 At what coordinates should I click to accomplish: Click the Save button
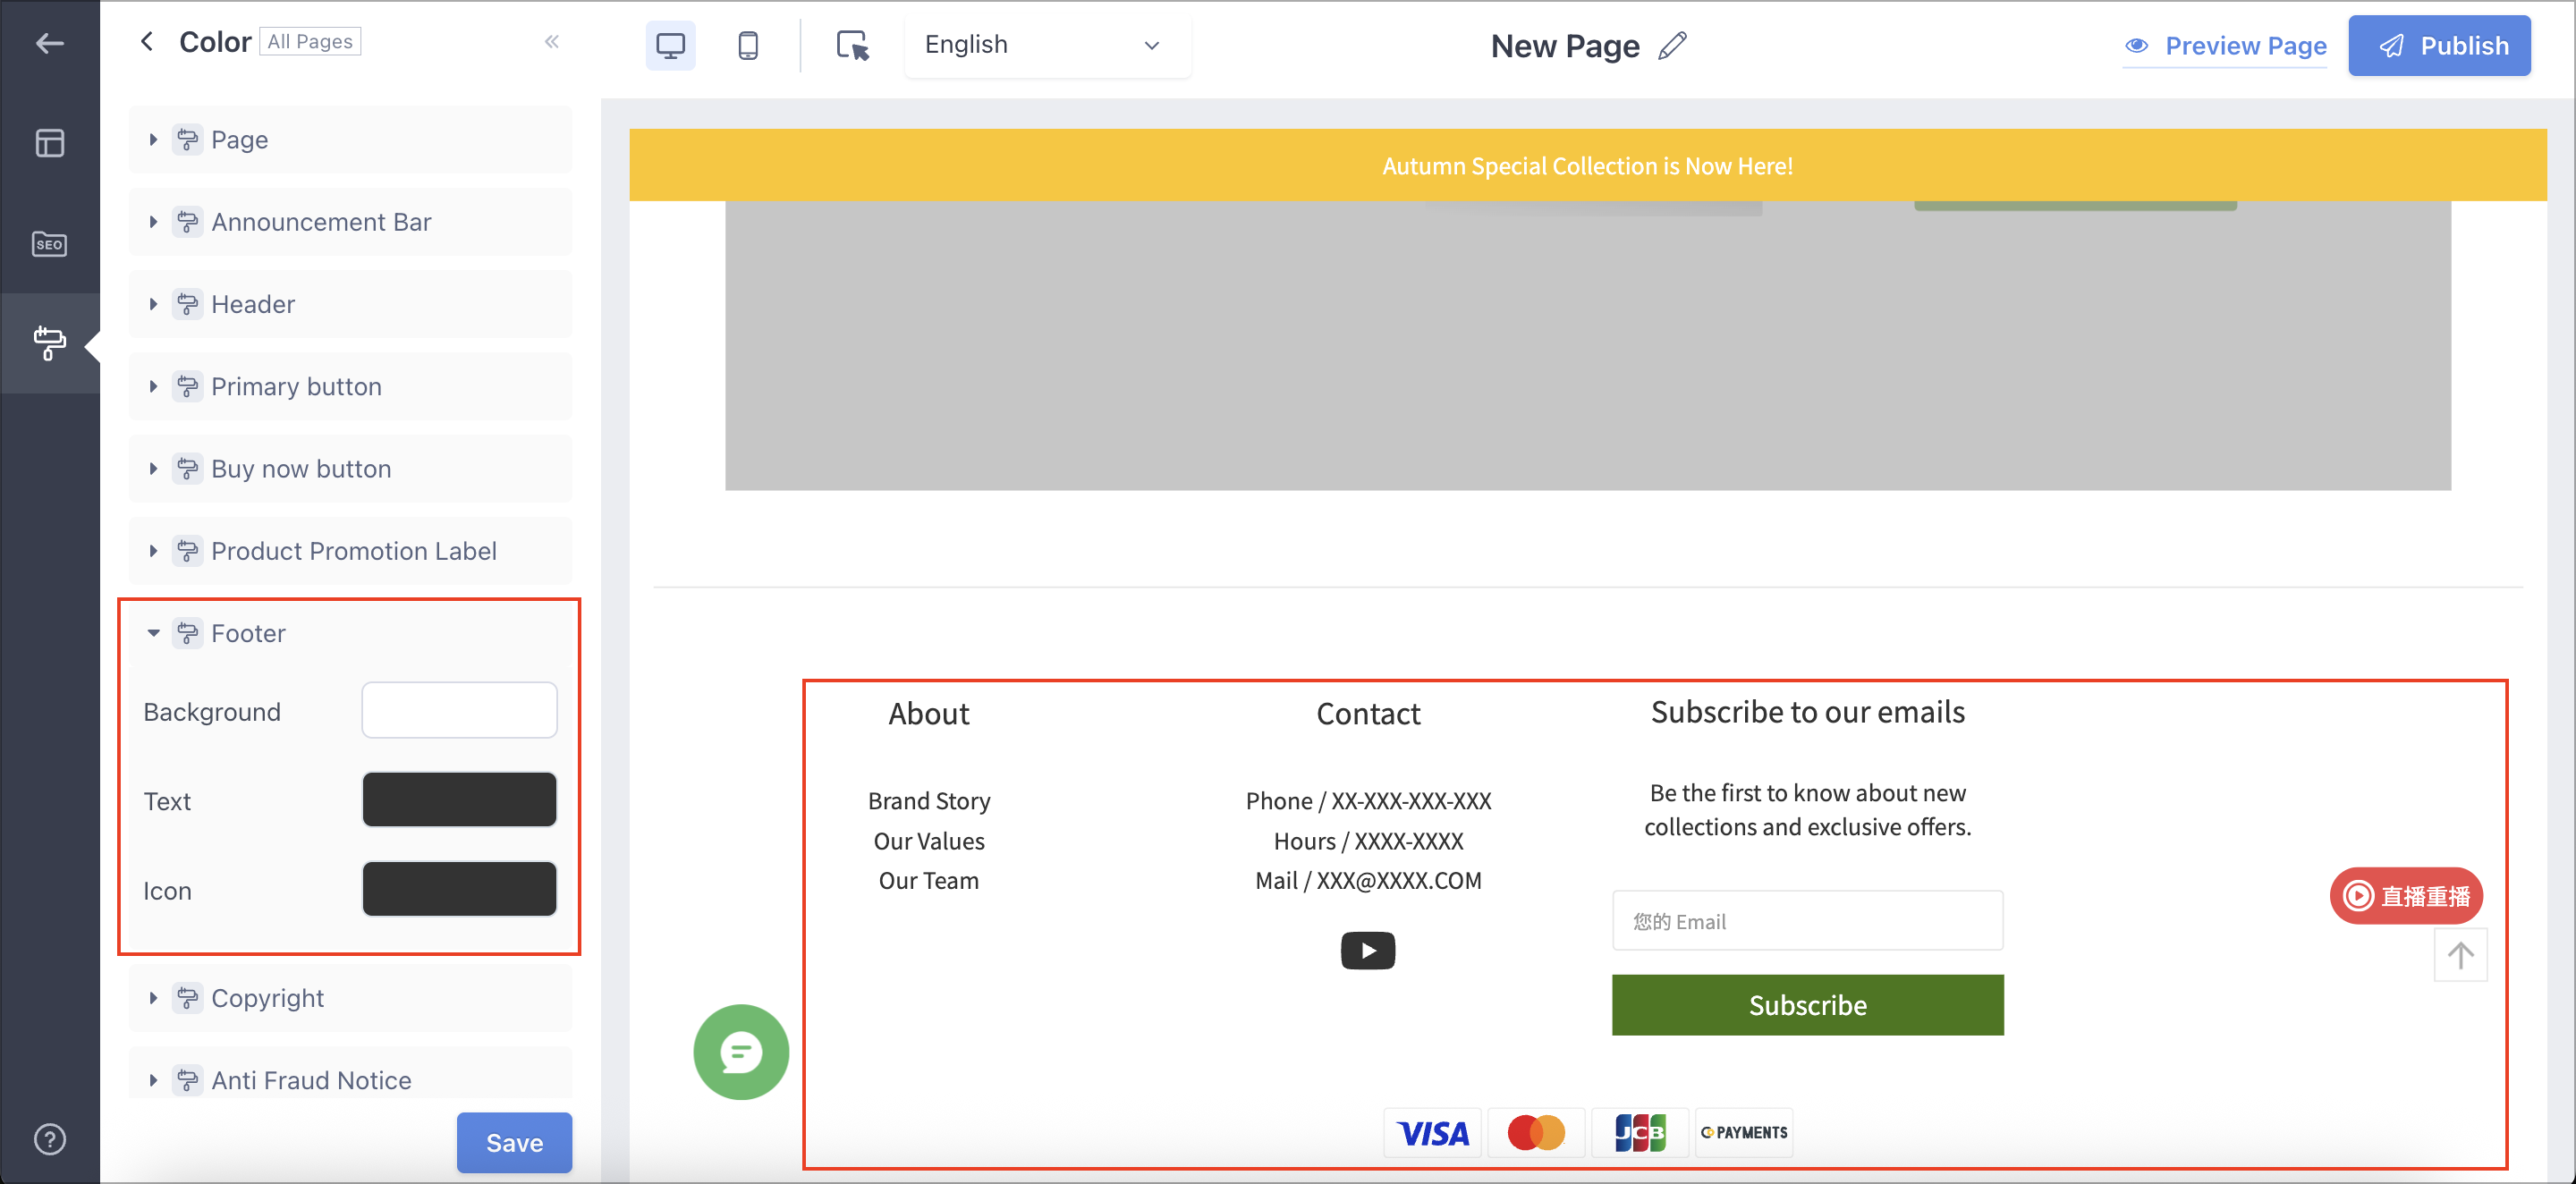(x=514, y=1142)
